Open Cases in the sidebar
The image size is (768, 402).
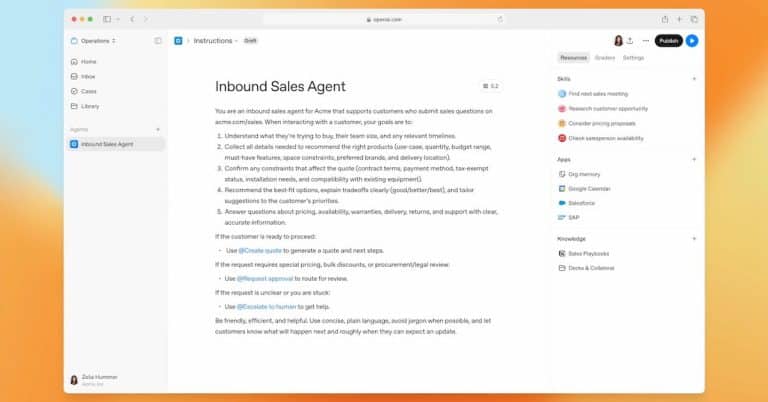tap(84, 91)
